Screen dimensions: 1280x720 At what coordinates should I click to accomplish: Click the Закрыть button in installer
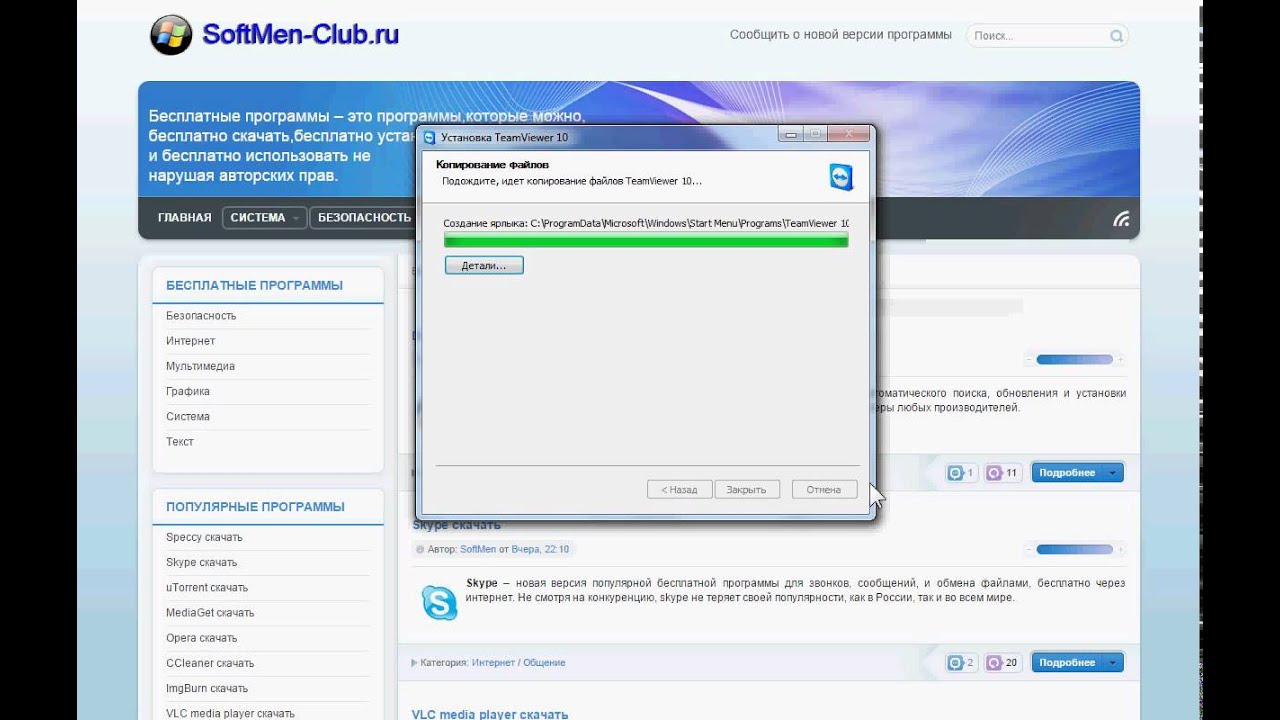[746, 490]
